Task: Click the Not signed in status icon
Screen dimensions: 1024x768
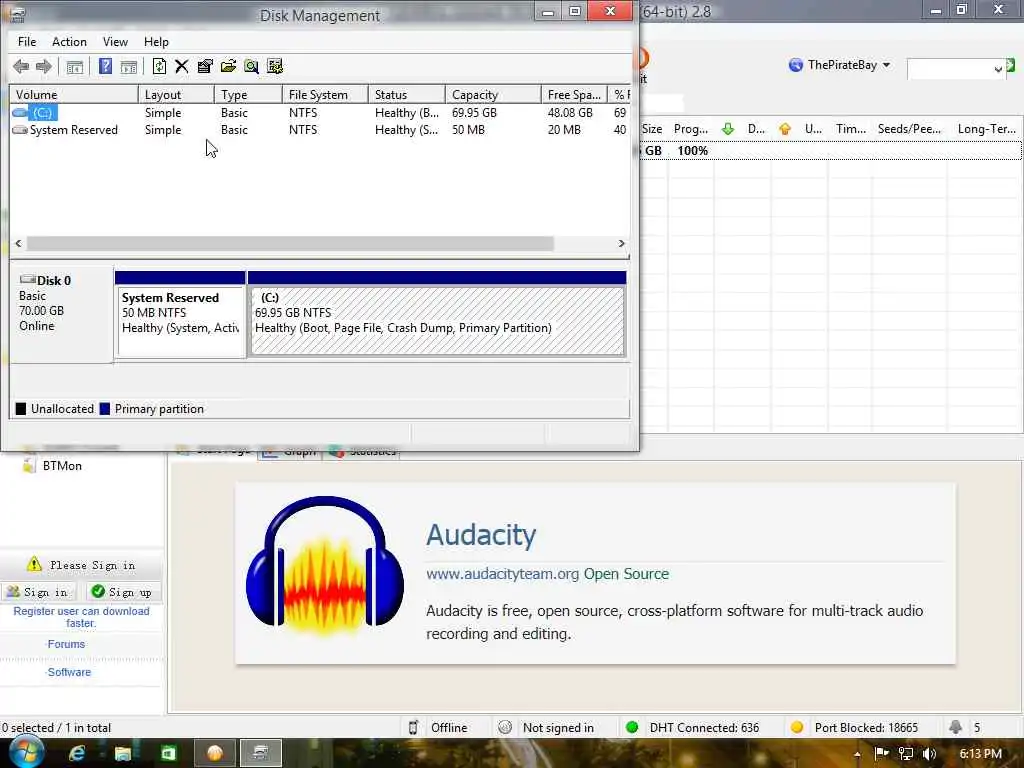Action: click(505, 728)
